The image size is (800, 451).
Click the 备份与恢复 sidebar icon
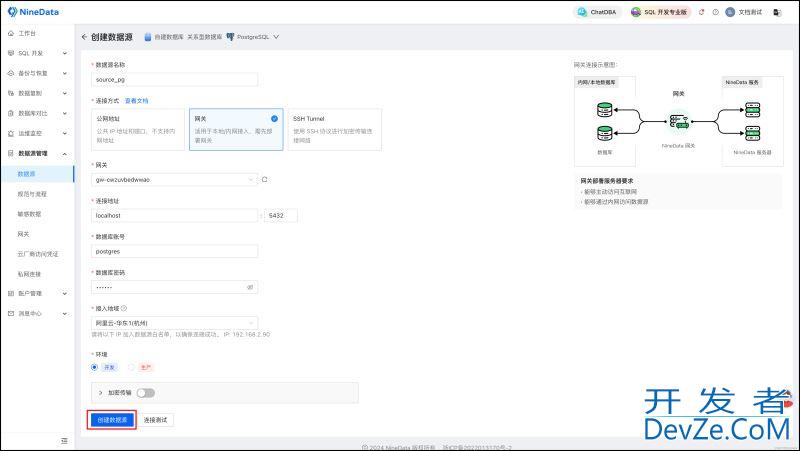tap(11, 73)
